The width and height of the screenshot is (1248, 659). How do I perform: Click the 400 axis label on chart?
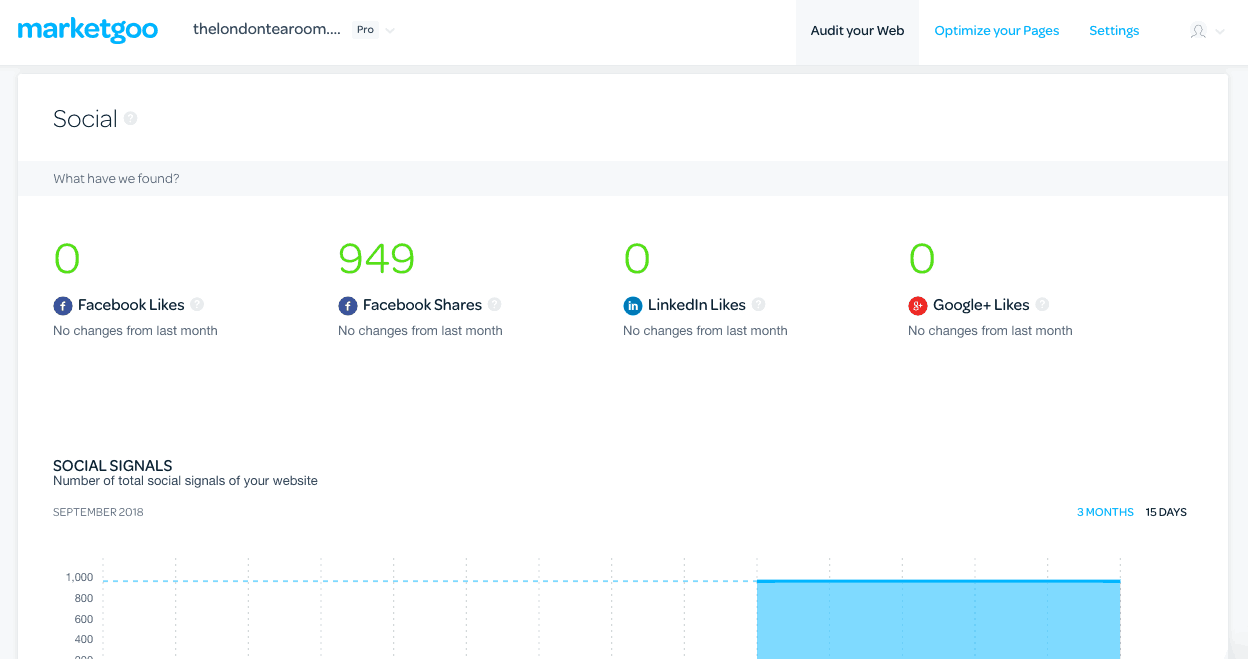(83, 640)
